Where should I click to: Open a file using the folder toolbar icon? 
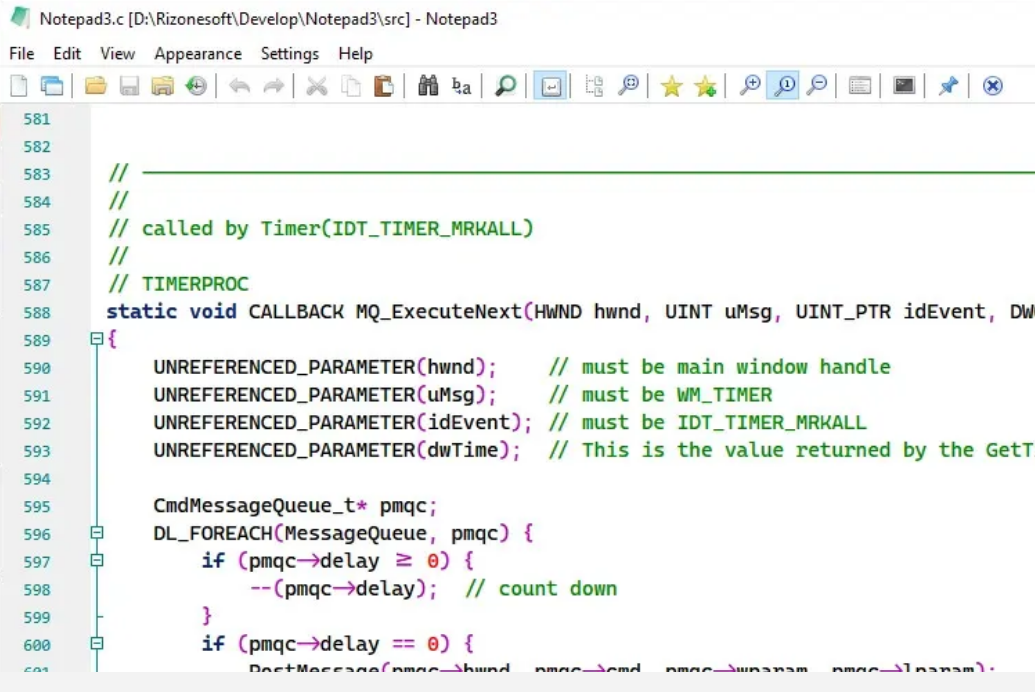(94, 86)
